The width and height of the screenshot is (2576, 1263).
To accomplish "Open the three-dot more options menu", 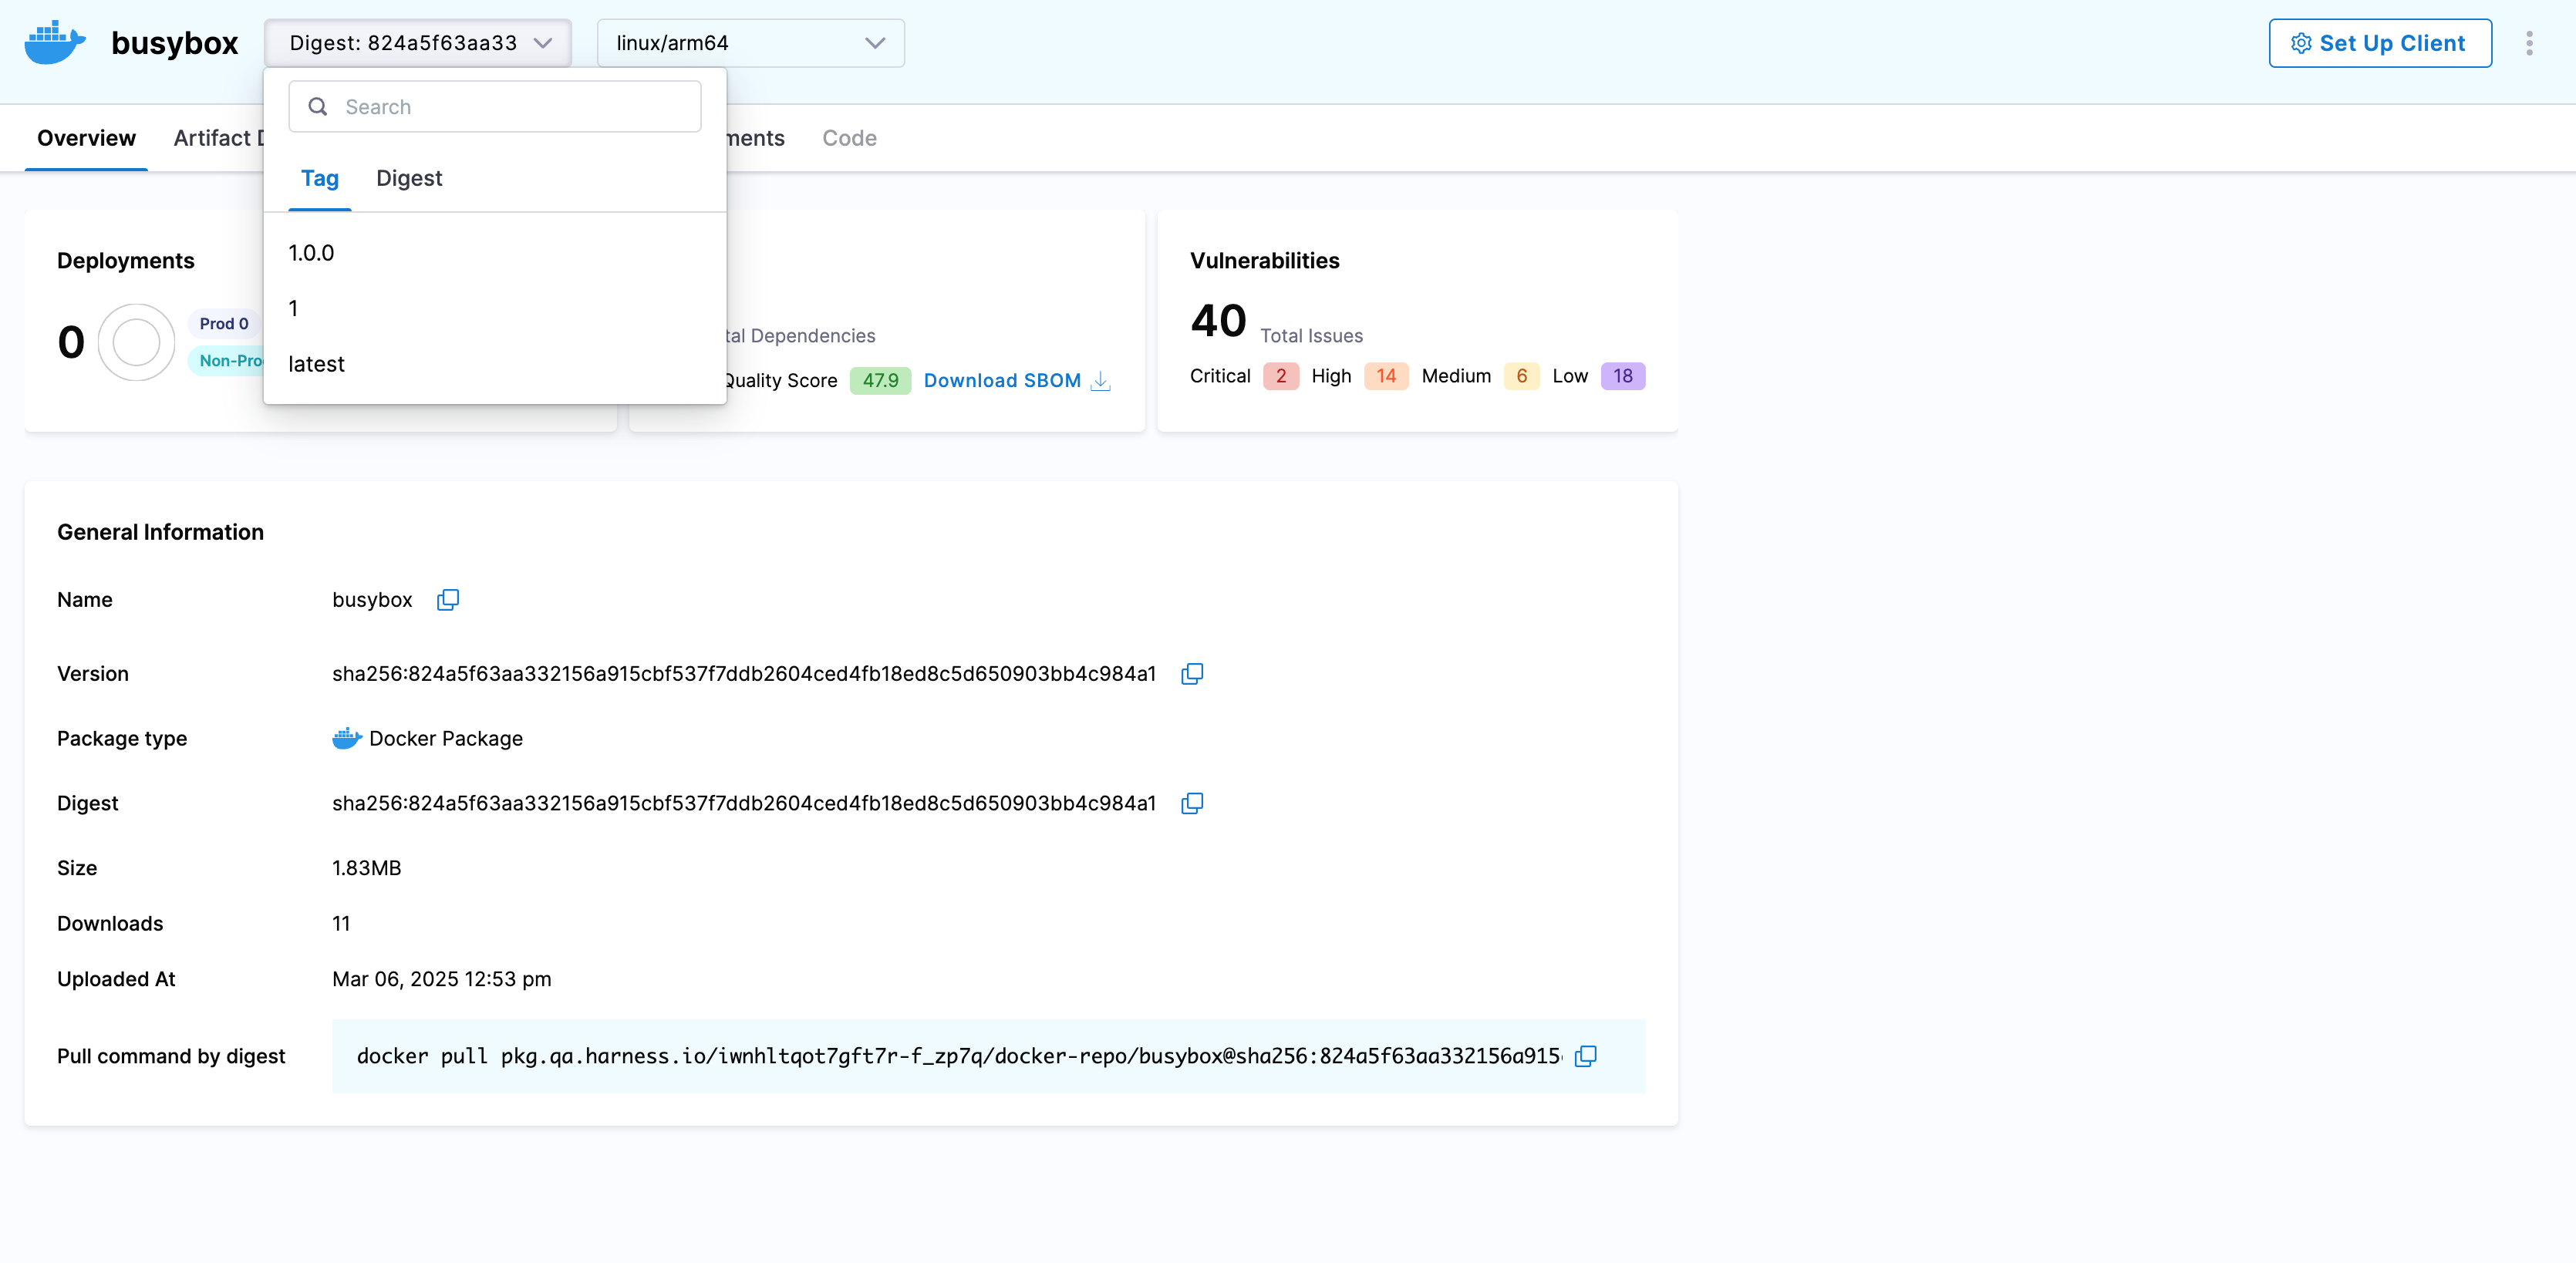I will [x=2529, y=43].
